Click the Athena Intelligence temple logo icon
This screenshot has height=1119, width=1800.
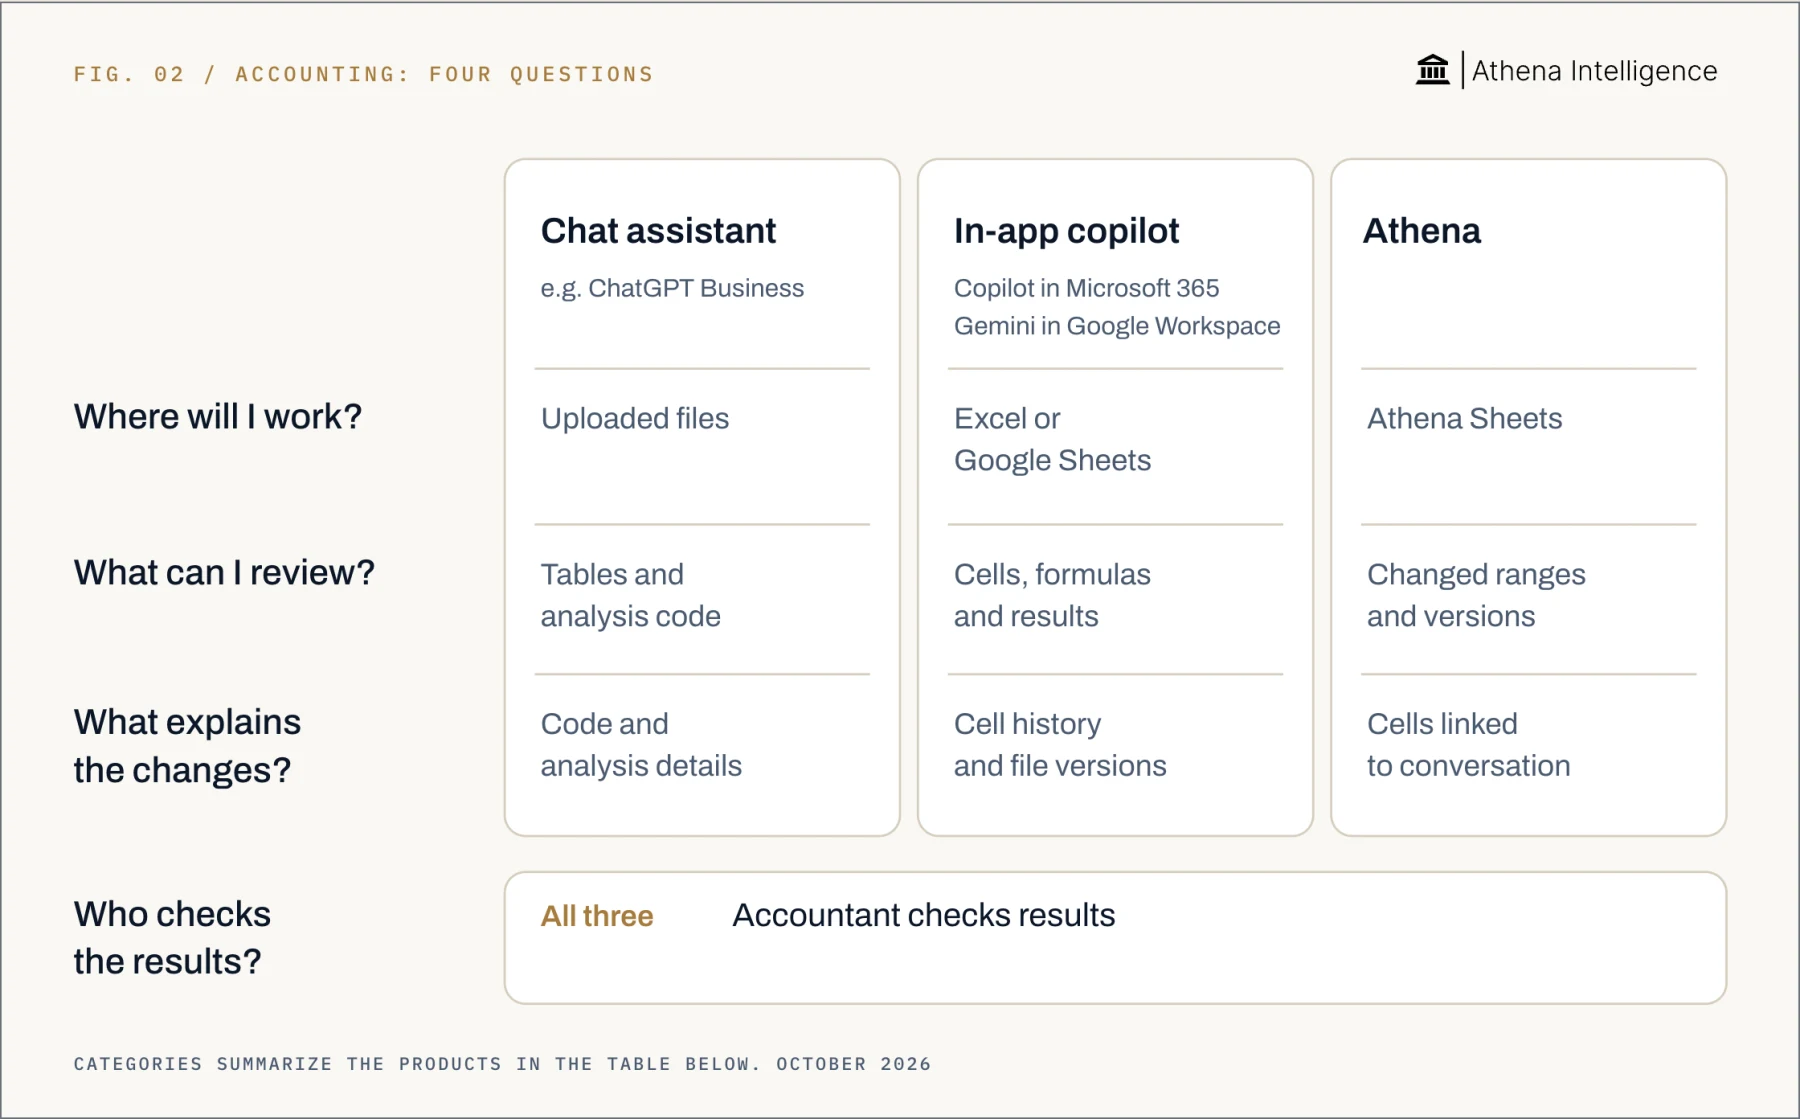pos(1432,70)
